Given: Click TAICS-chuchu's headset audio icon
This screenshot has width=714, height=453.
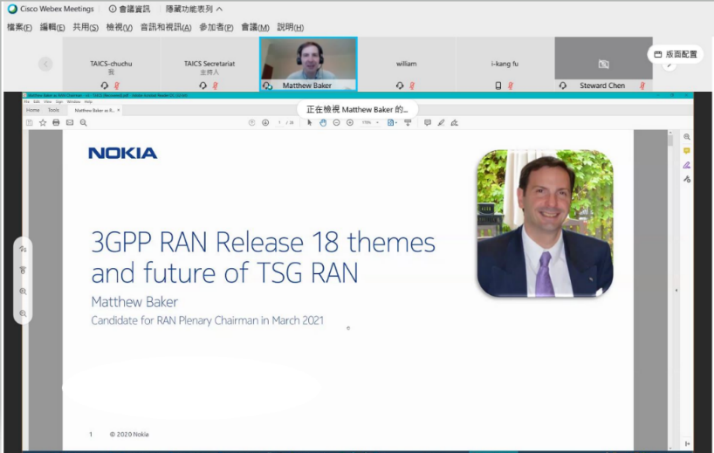Looking at the screenshot, I should click(104, 86).
